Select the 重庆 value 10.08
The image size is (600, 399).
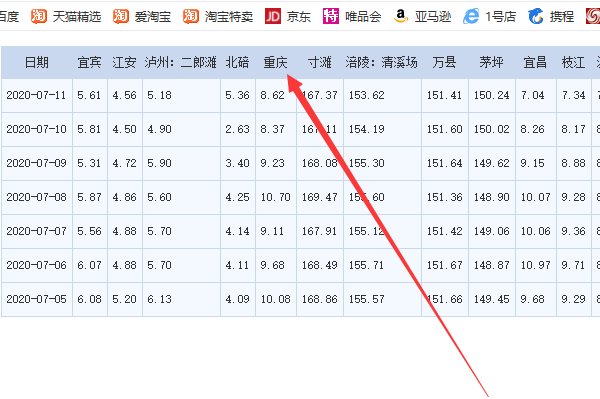[x=276, y=299]
